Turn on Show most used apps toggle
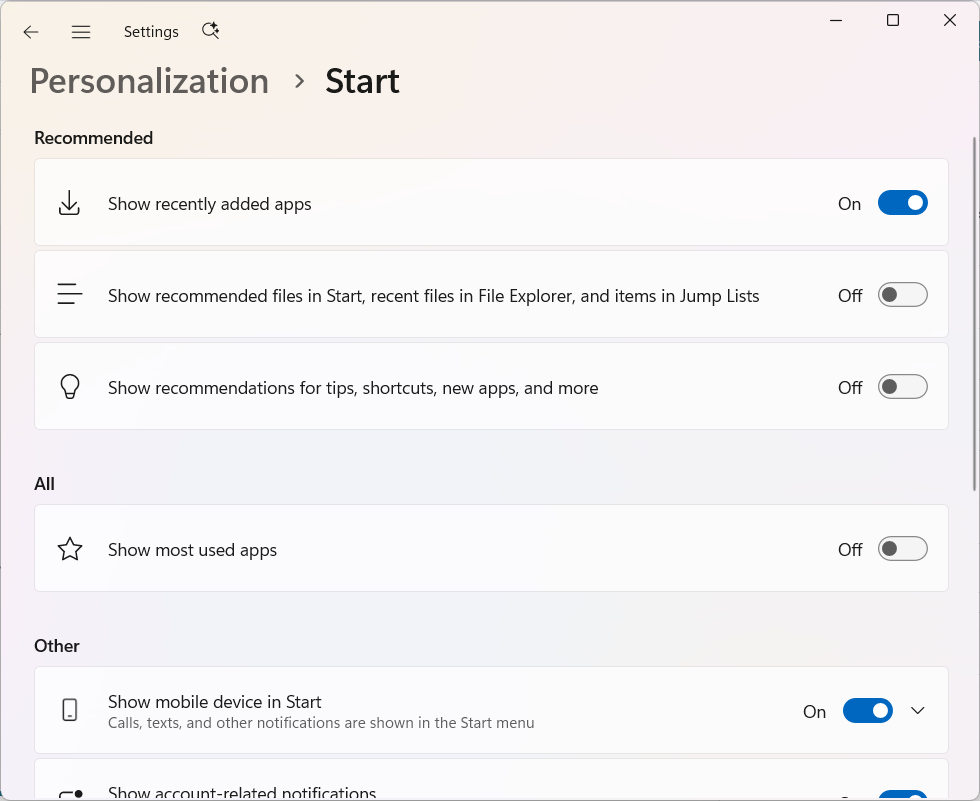Screen dimensions: 980x801 click(902, 549)
